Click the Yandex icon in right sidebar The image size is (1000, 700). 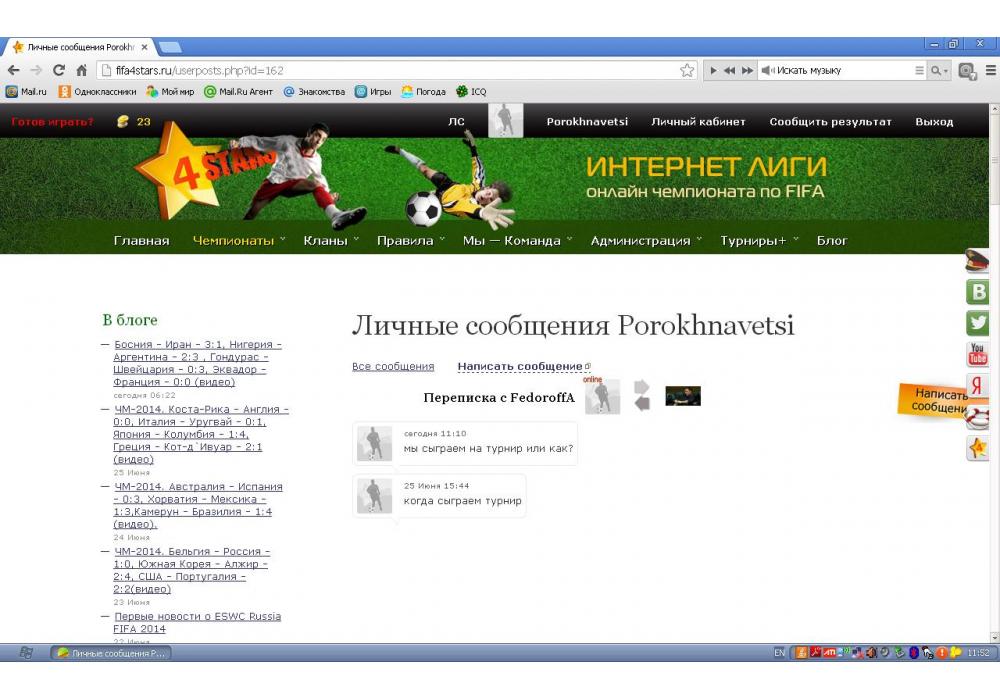click(977, 386)
